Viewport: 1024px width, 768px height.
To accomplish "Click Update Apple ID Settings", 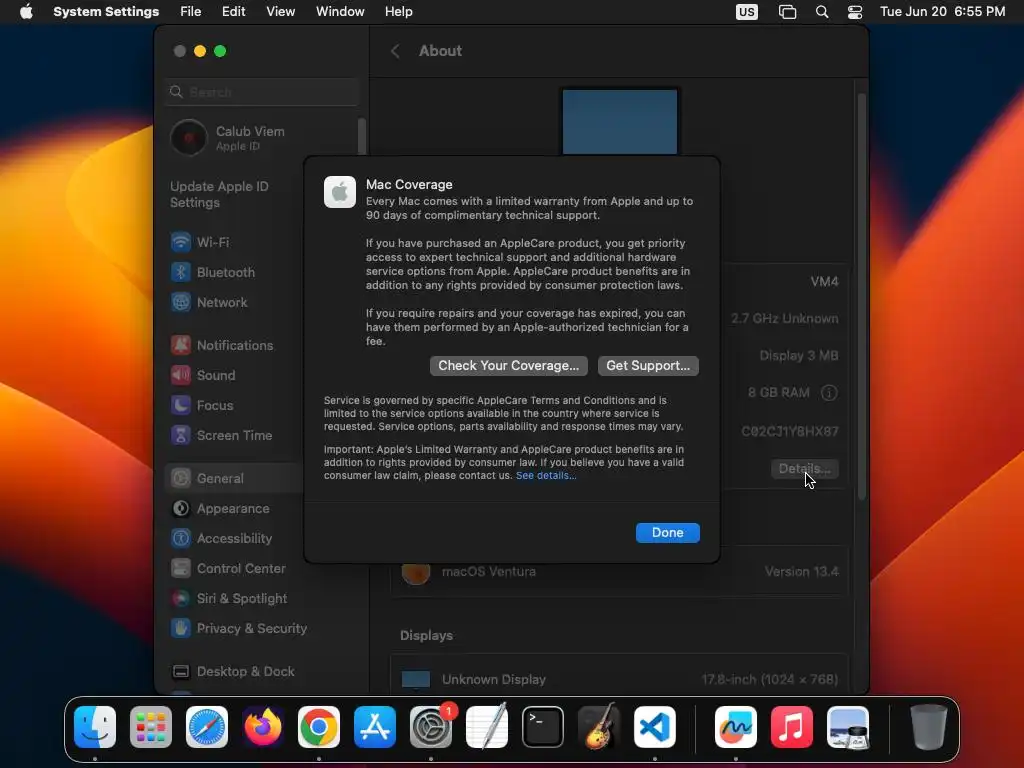I will [219, 195].
